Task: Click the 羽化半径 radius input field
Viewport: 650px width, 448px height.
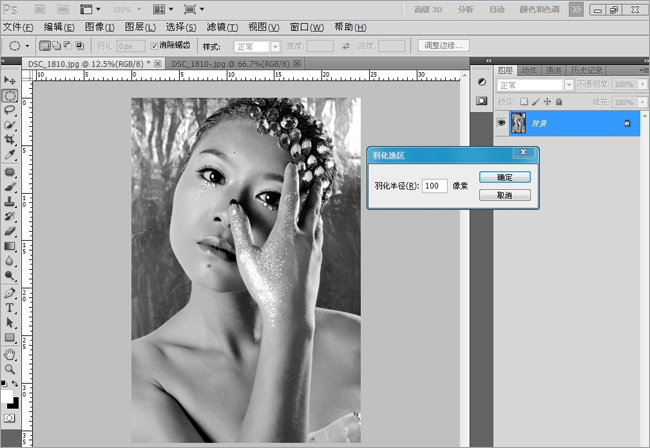Action: (434, 186)
